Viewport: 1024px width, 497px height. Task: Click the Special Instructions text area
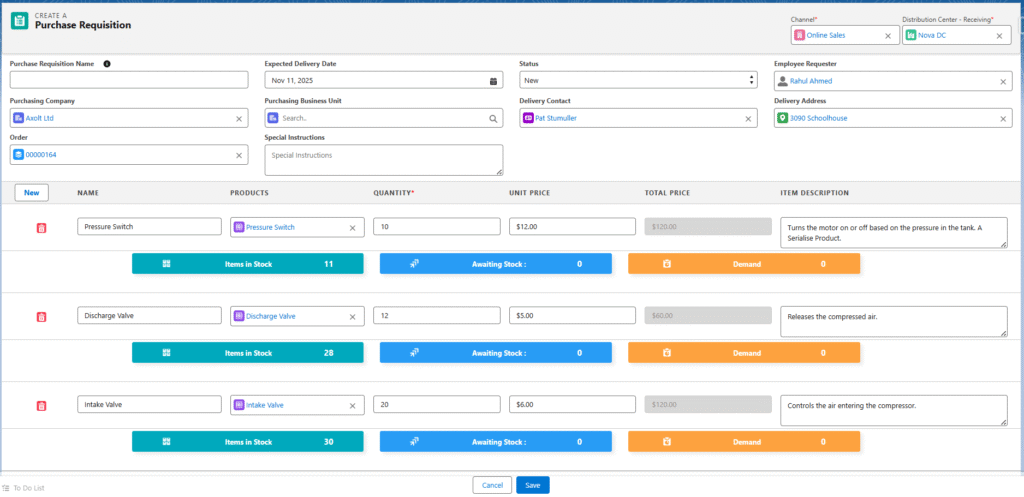click(383, 160)
